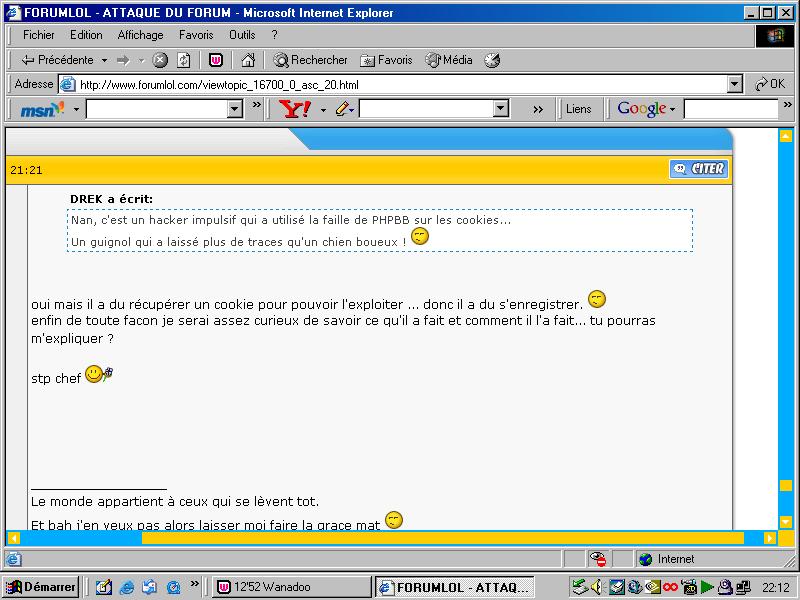
Task: Click the Démarrer start button
Action: click(41, 587)
